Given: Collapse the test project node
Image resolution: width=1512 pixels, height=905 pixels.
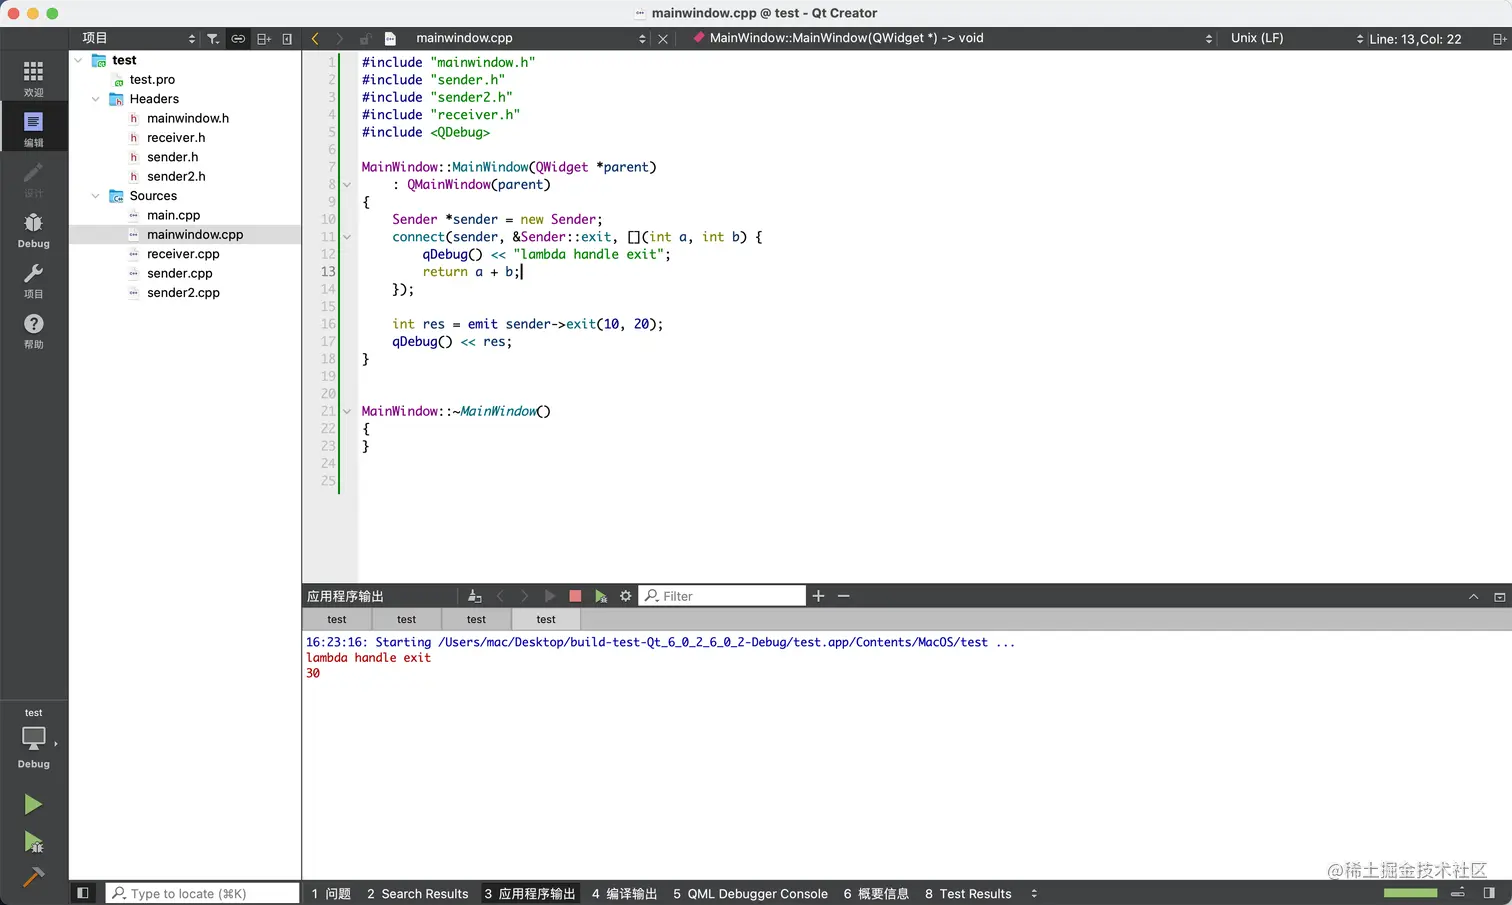Looking at the screenshot, I should (79, 60).
